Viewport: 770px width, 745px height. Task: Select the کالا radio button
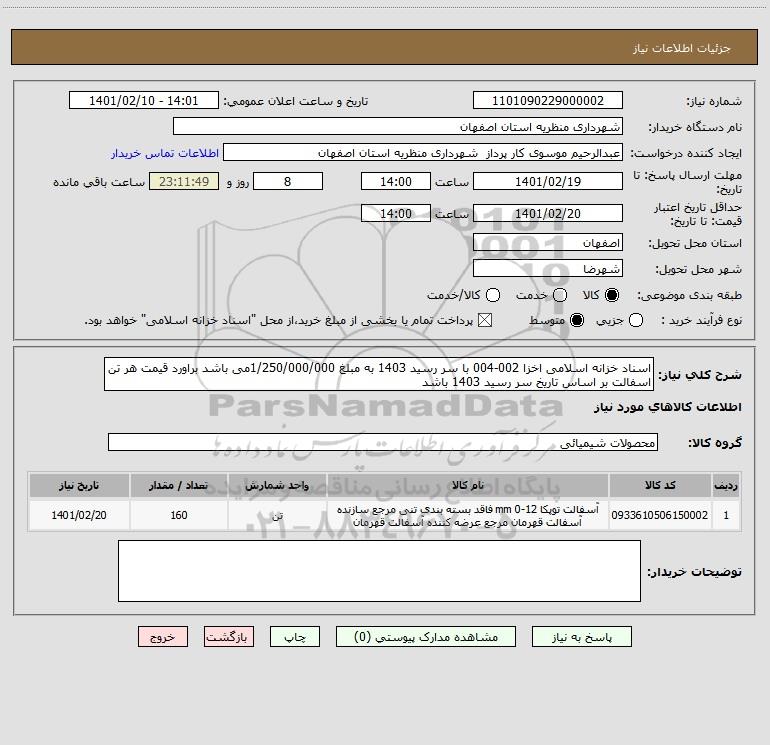pos(612,295)
